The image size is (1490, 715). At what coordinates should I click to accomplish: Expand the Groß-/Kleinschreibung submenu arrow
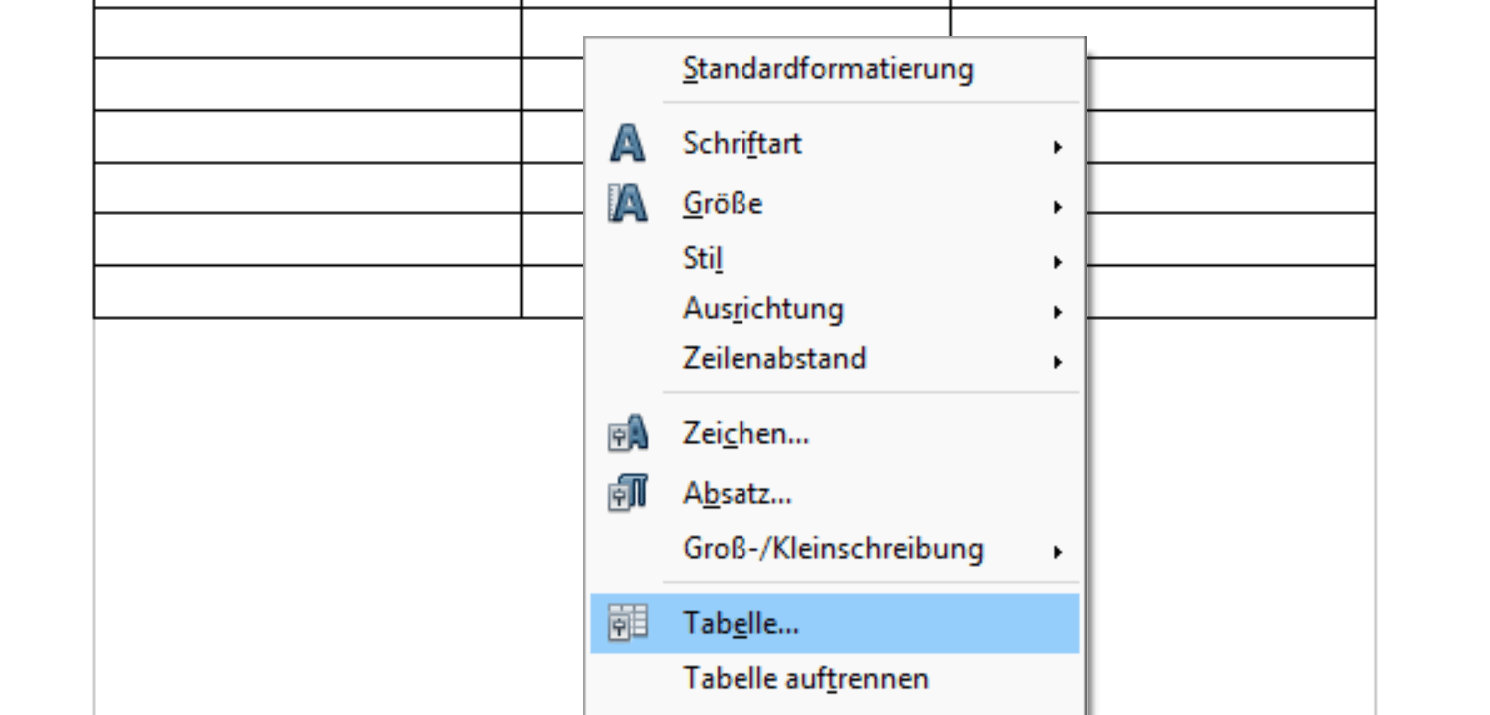tap(1057, 551)
